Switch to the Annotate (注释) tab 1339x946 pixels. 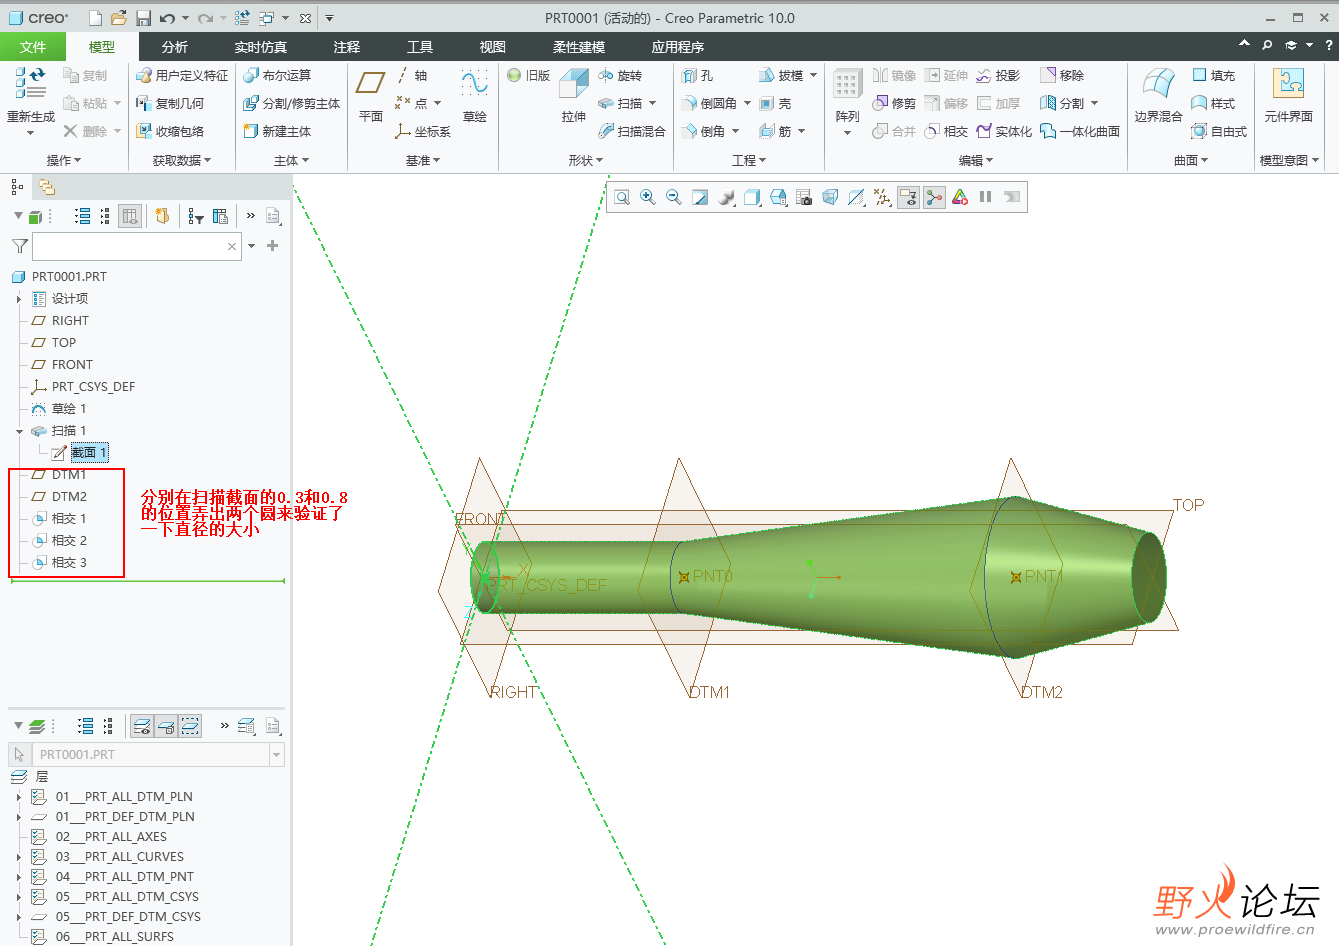coord(347,47)
